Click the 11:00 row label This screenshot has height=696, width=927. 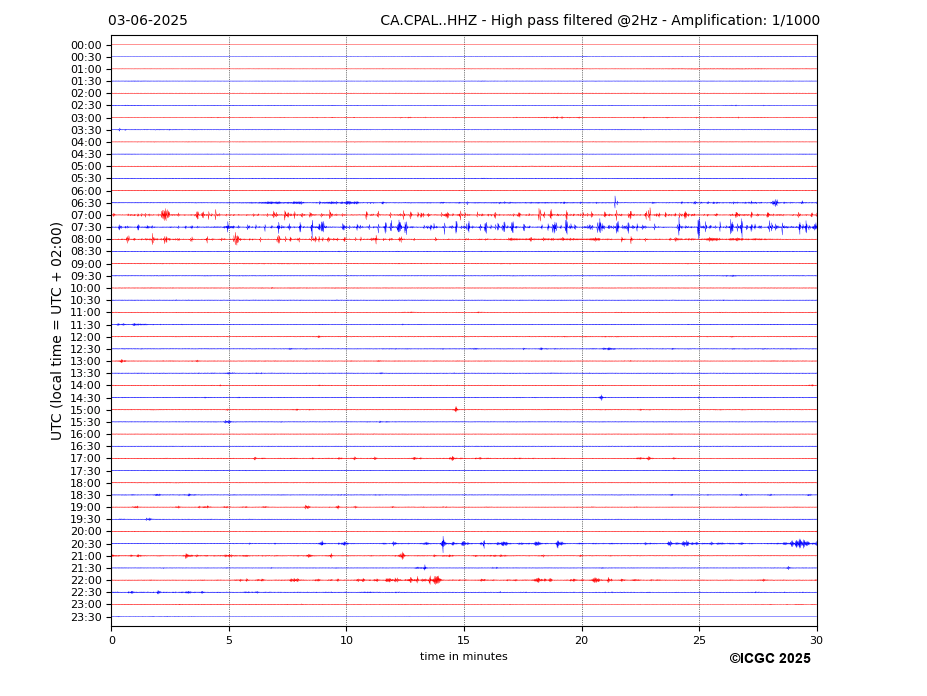click(86, 313)
